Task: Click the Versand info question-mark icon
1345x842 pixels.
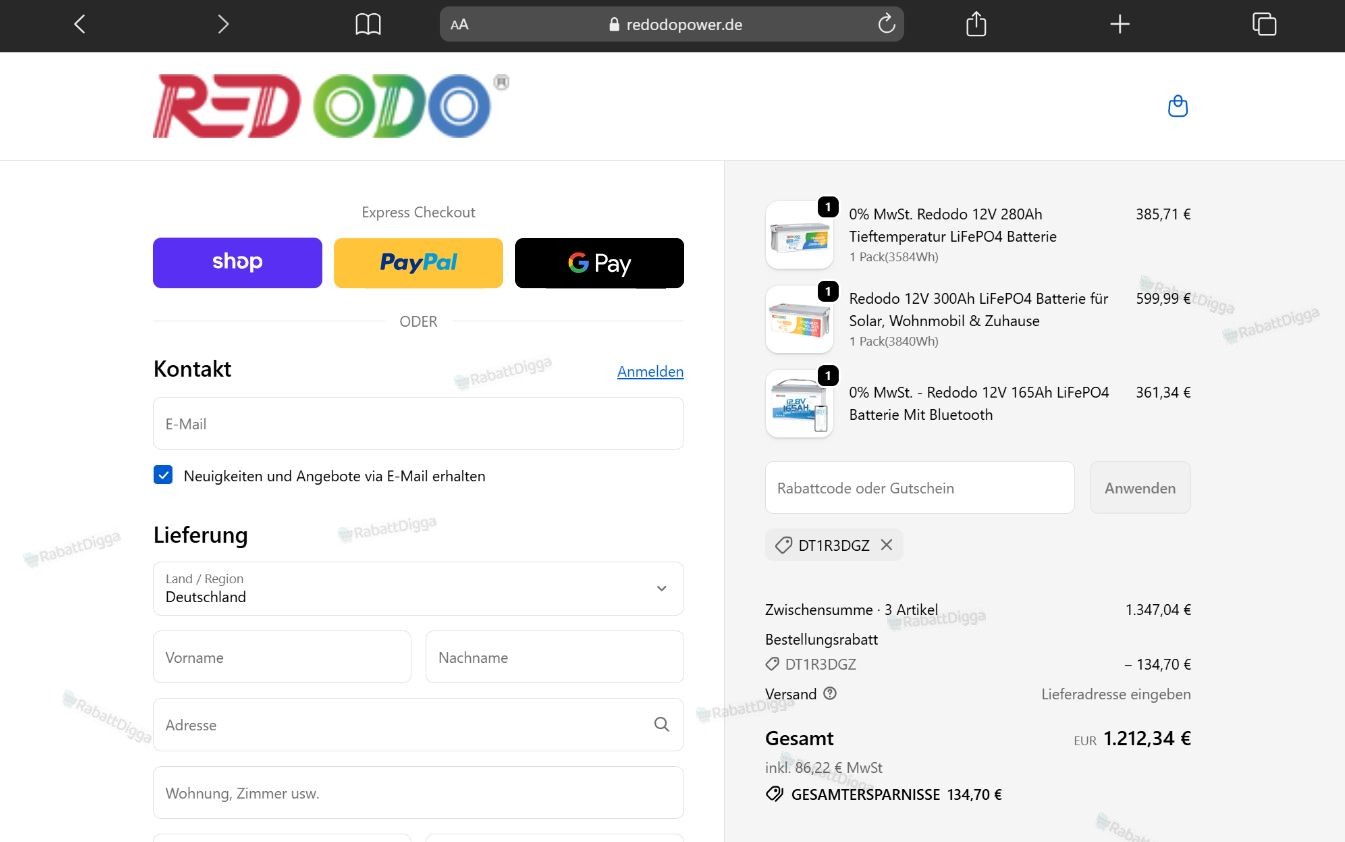Action: [830, 693]
